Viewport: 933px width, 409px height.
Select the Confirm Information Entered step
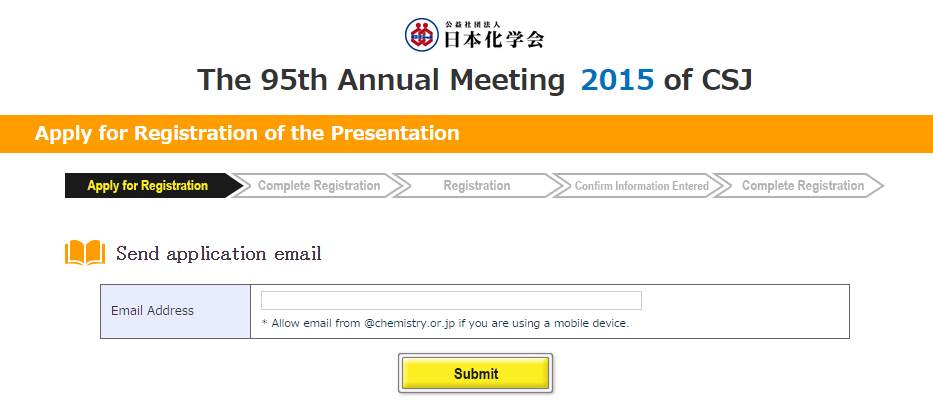click(641, 186)
